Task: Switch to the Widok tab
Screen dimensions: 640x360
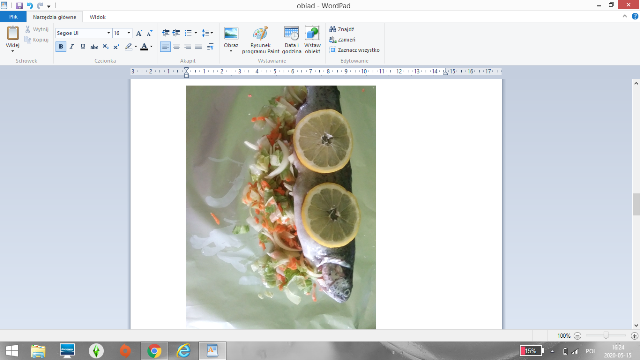Action: tap(98, 17)
